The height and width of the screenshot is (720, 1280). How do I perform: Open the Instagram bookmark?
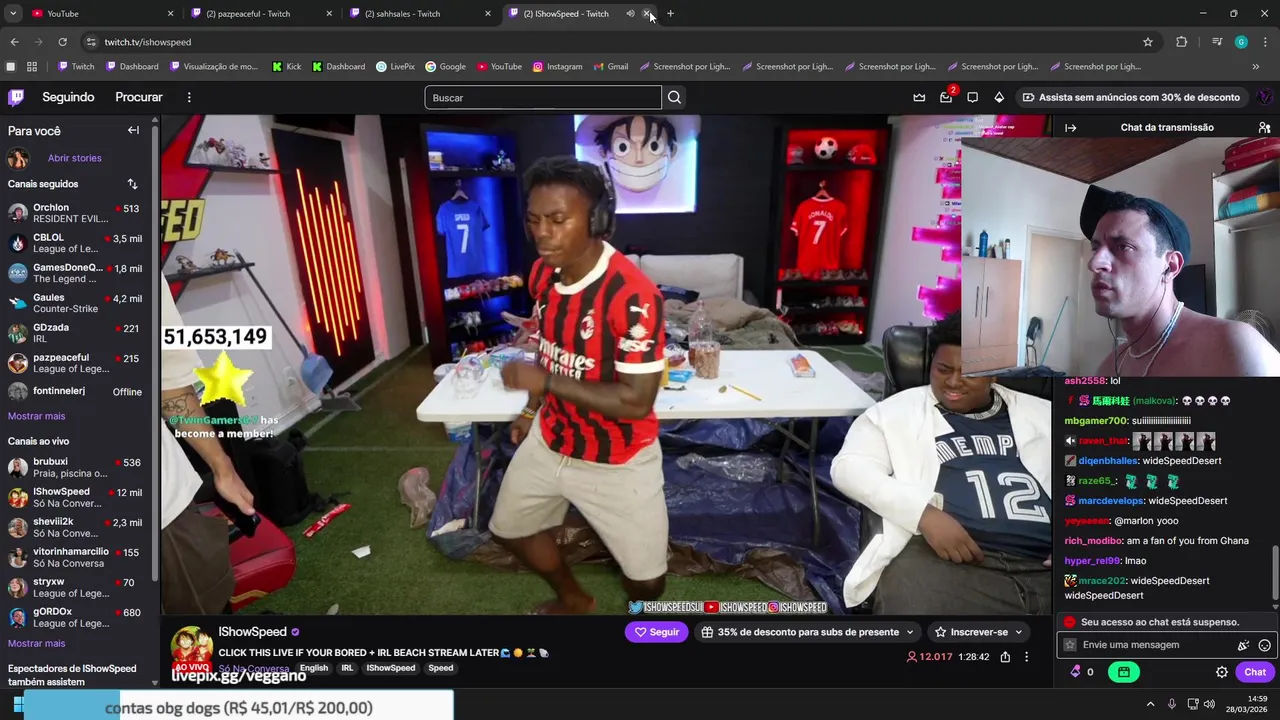(x=557, y=67)
